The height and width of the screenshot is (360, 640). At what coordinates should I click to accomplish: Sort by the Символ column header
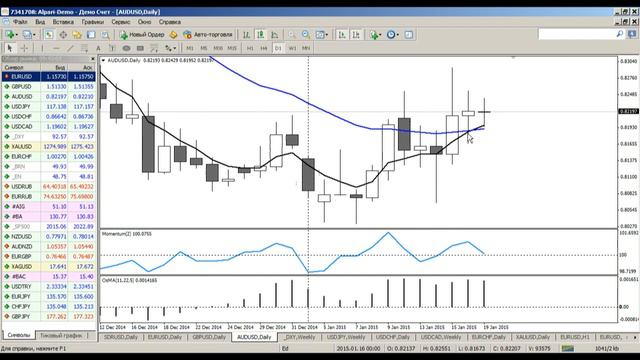(21, 67)
